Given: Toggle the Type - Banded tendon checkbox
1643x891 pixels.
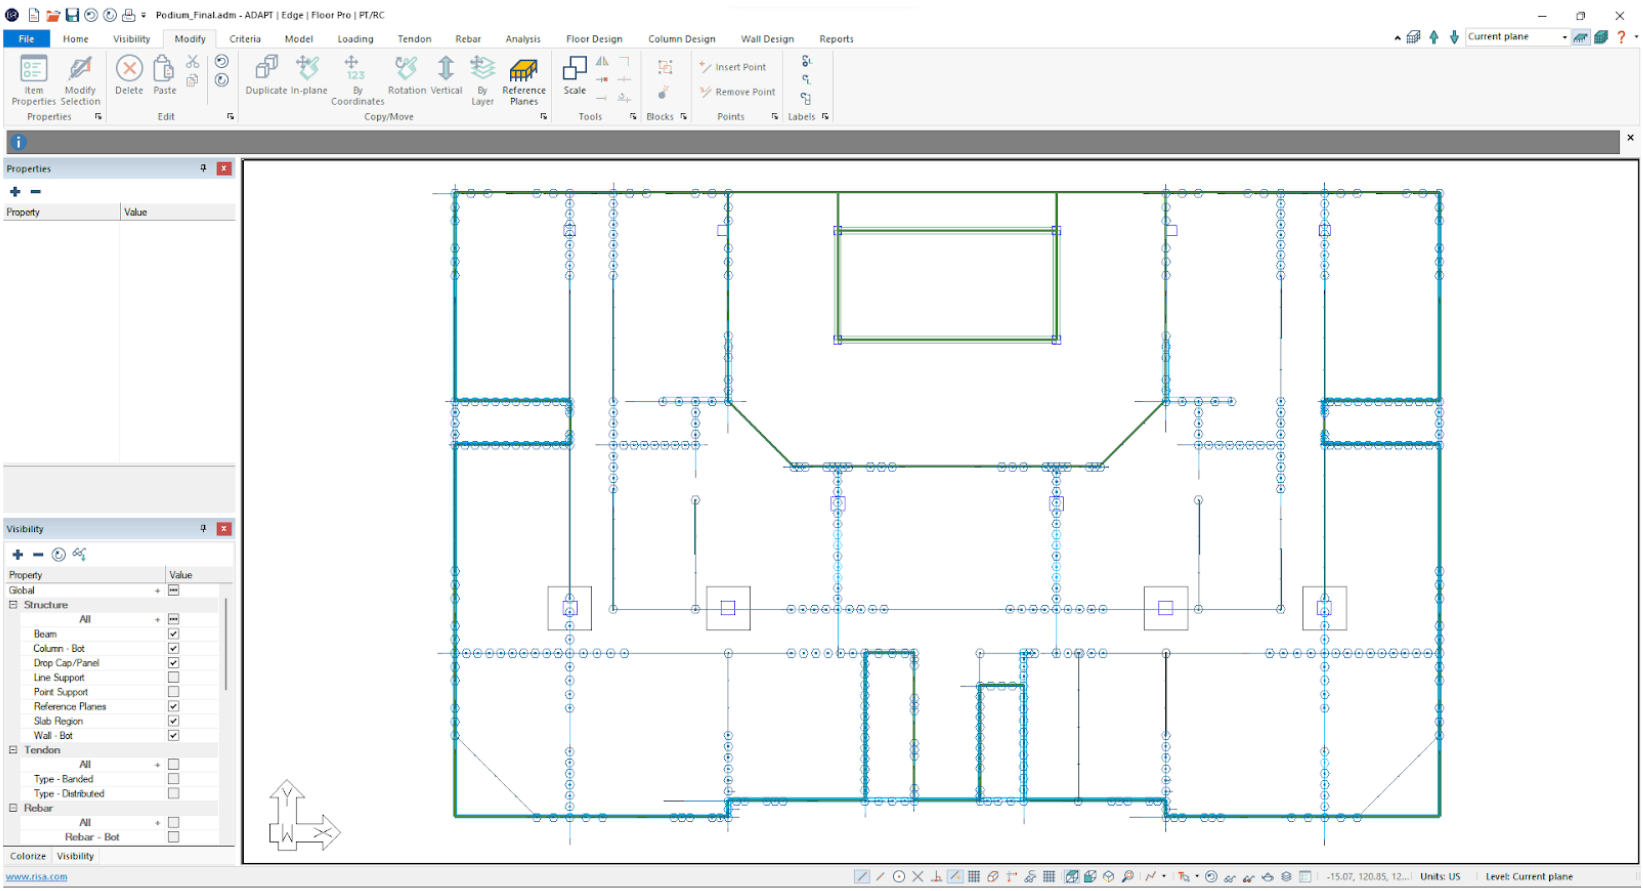Looking at the screenshot, I should click(174, 779).
